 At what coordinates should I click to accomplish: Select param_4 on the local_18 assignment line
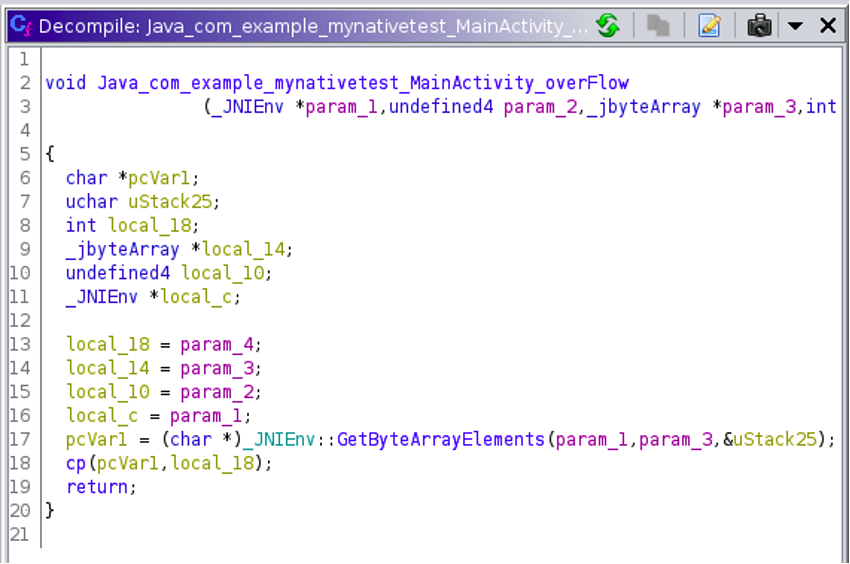point(217,344)
